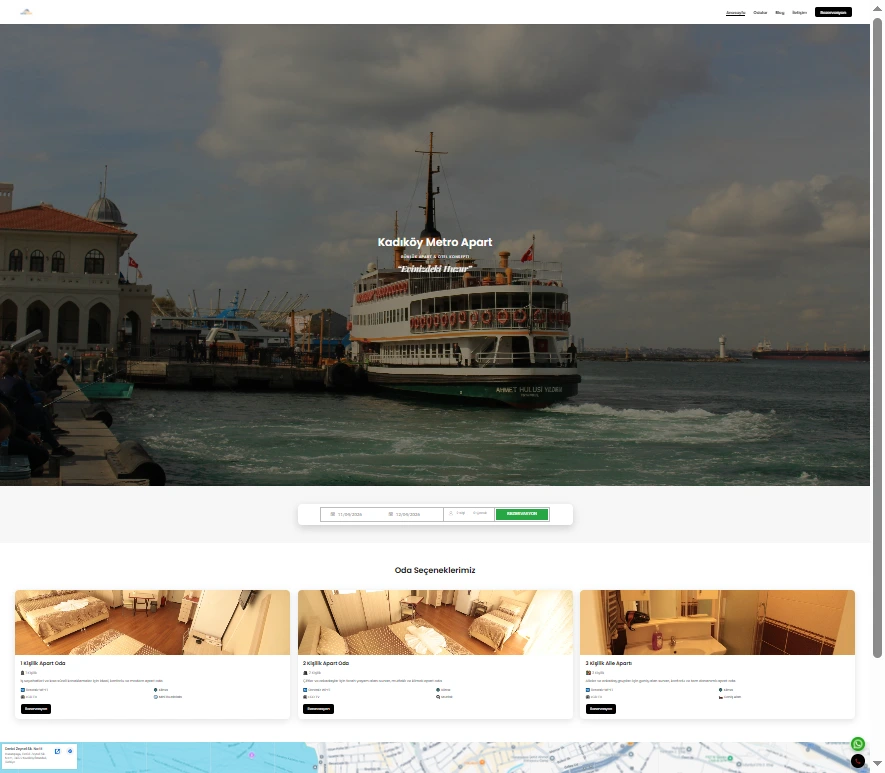The width and height of the screenshot is (885, 773).
Task: Open the guest count selector
Action: [x=469, y=513]
